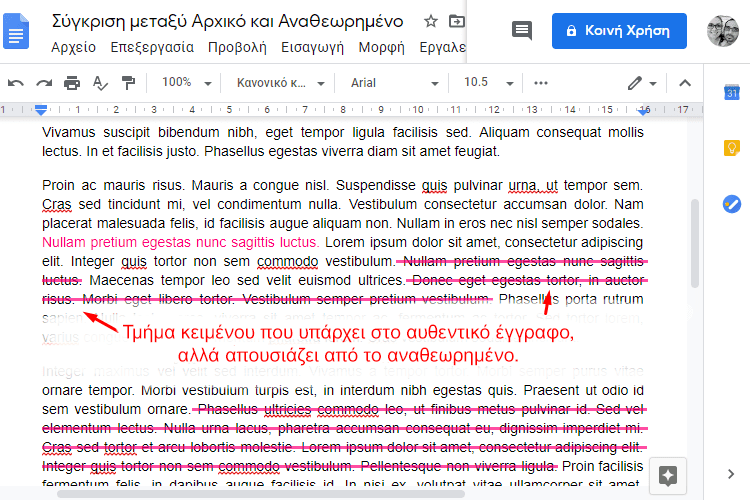Click text 'ornare tempor. Morbi vestibulum'
Image resolution: width=750 pixels, height=500 pixels.
147,390
